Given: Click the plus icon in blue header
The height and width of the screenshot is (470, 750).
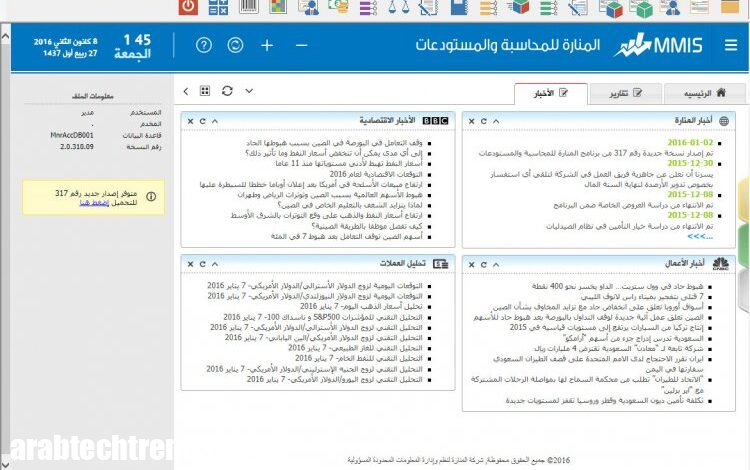Looking at the screenshot, I should click(267, 45).
